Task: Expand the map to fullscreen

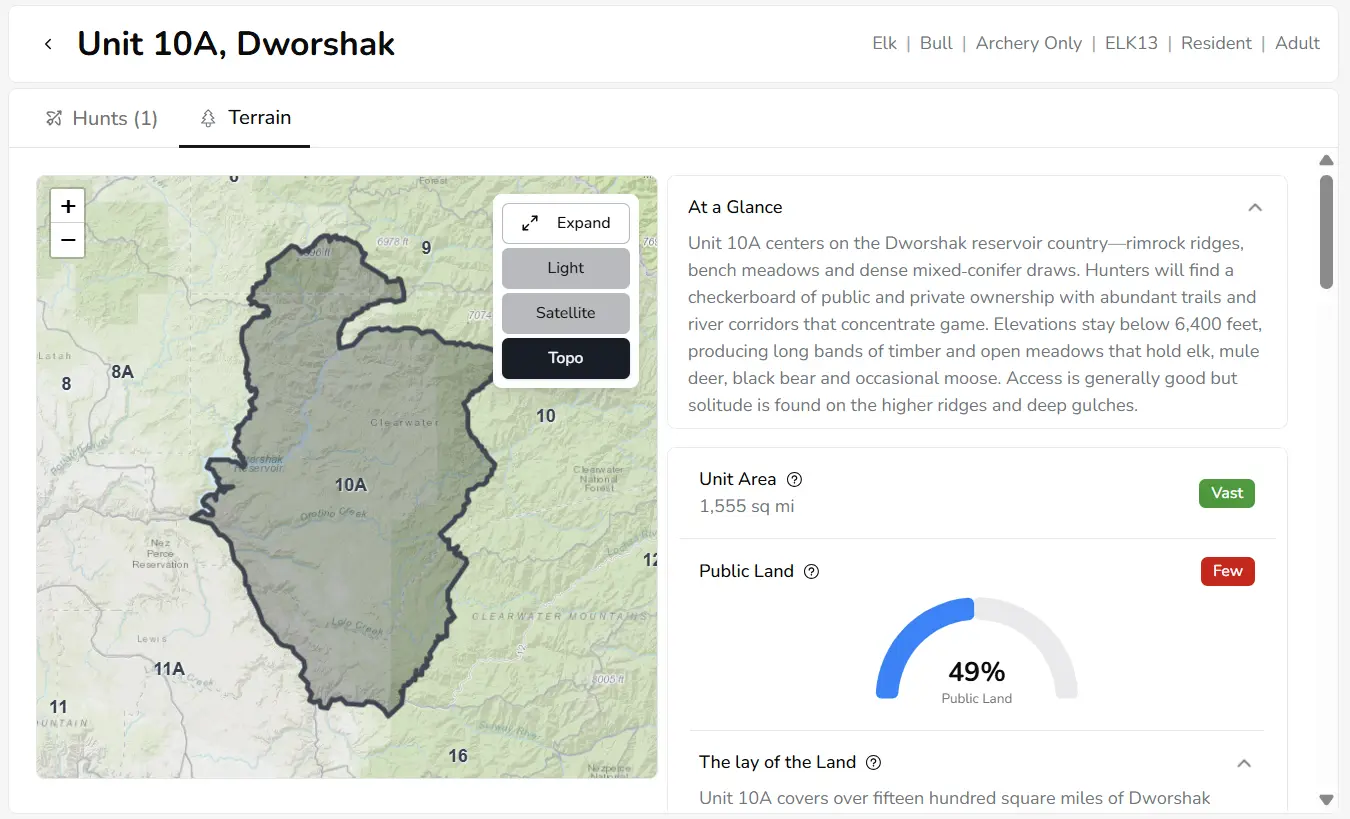Action: [x=565, y=223]
